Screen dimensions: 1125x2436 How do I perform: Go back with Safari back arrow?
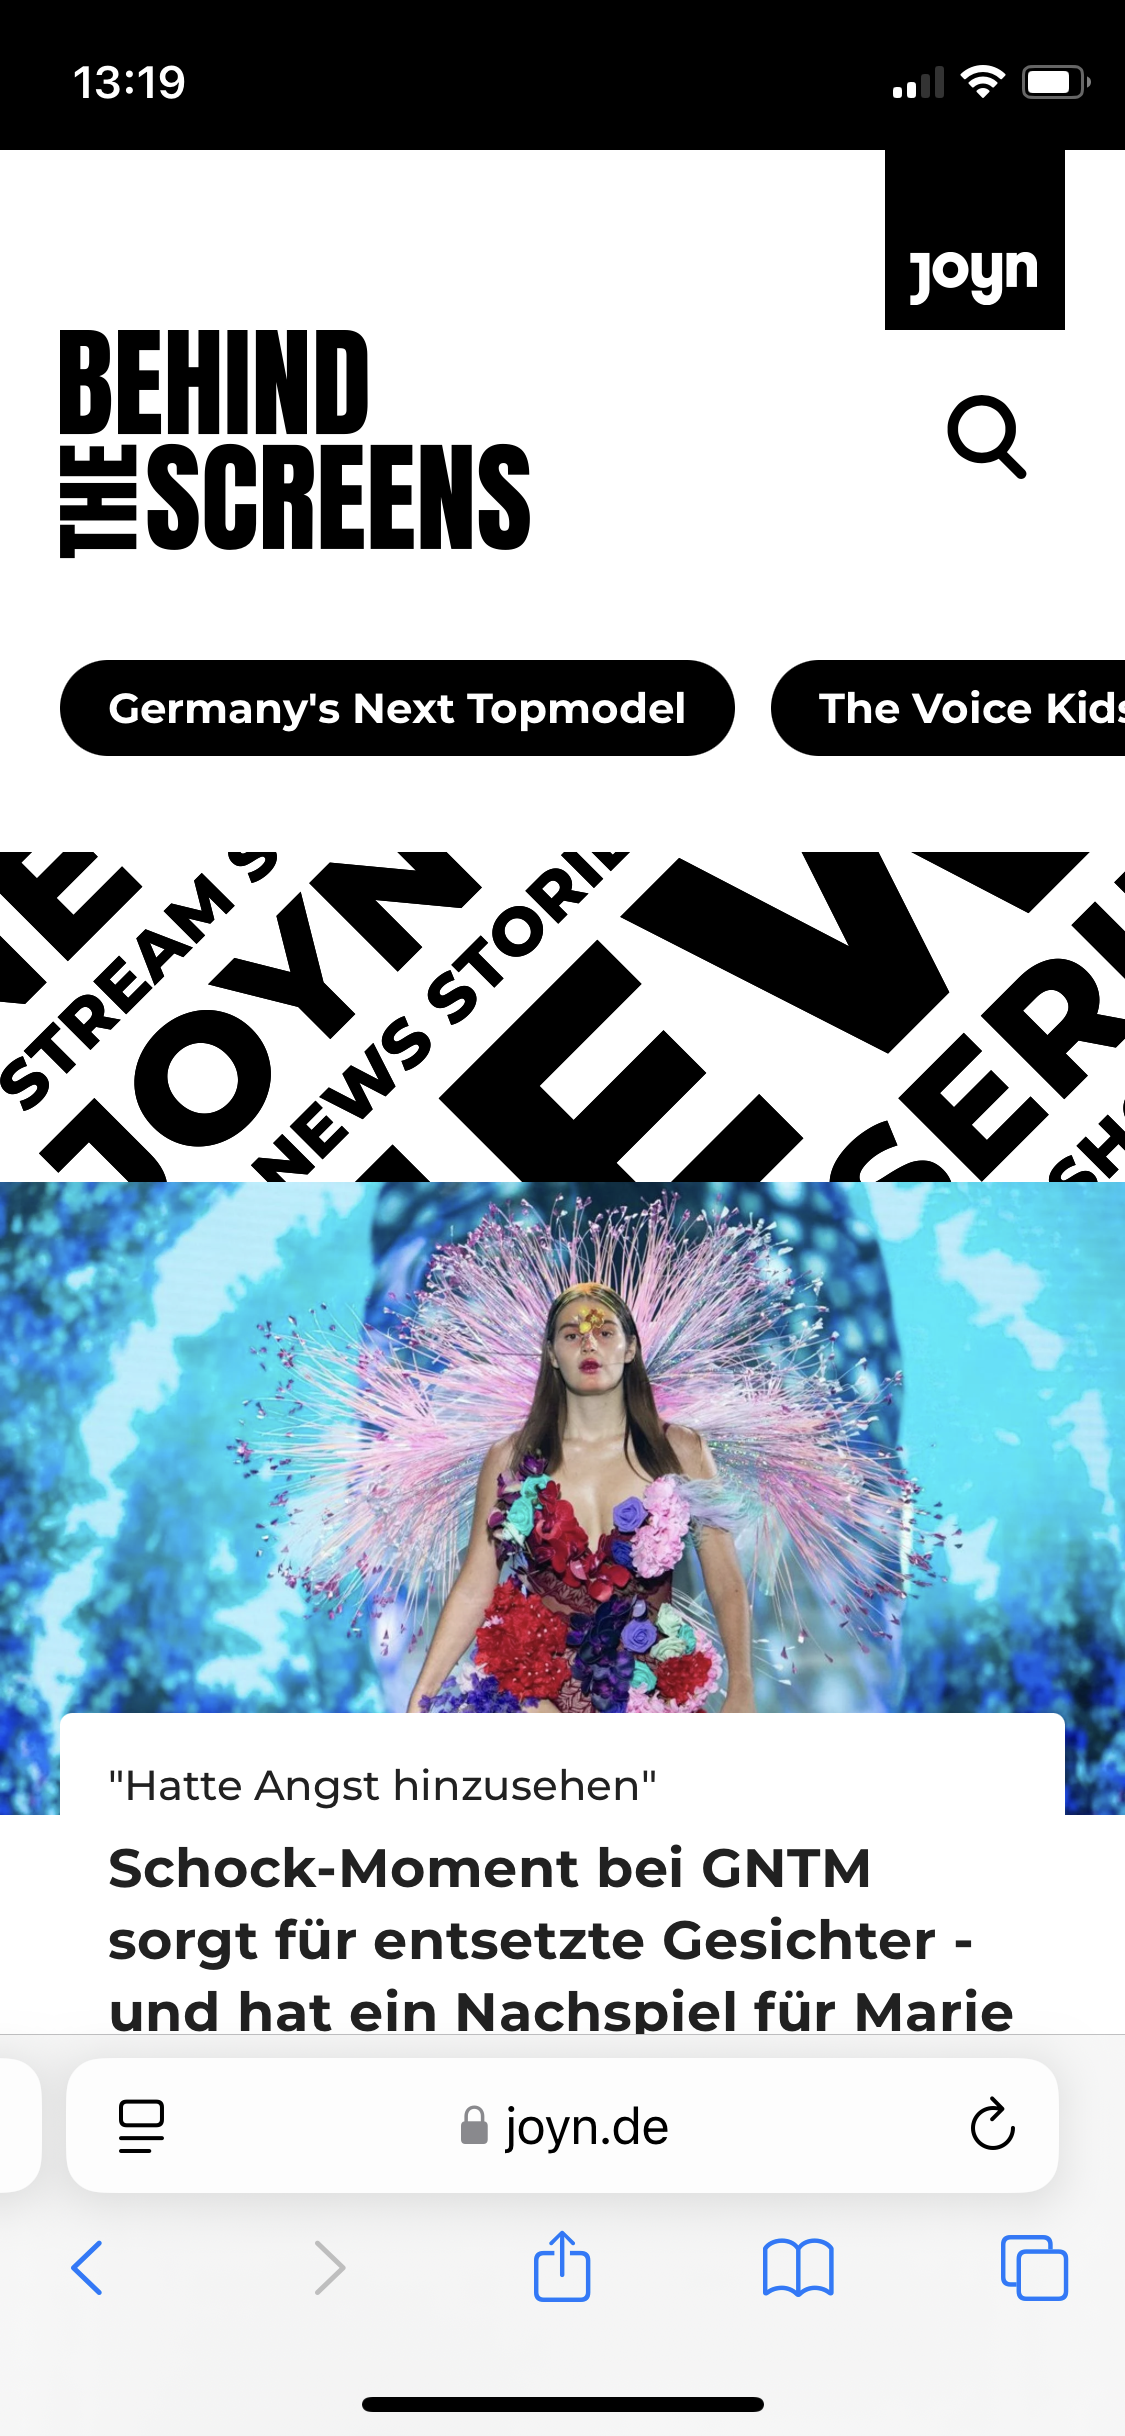[x=88, y=2267]
